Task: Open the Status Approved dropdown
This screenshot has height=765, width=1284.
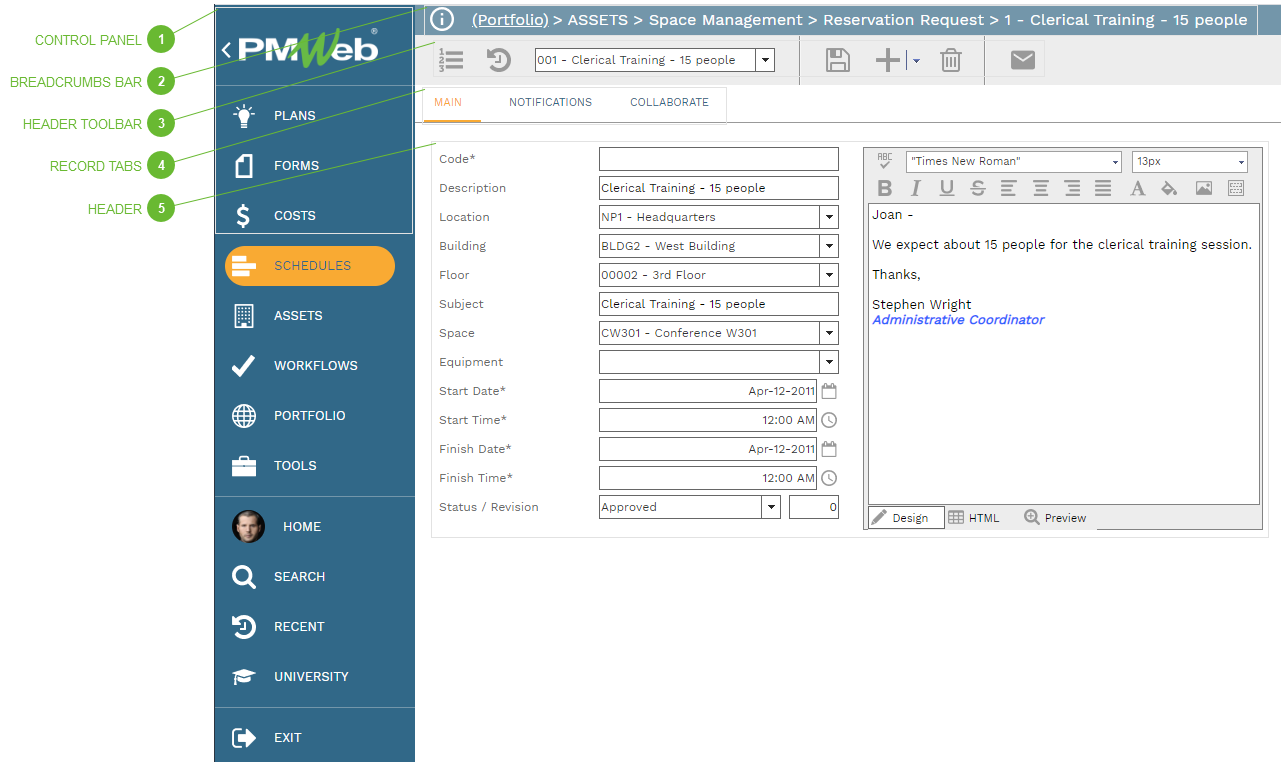Action: [x=770, y=507]
